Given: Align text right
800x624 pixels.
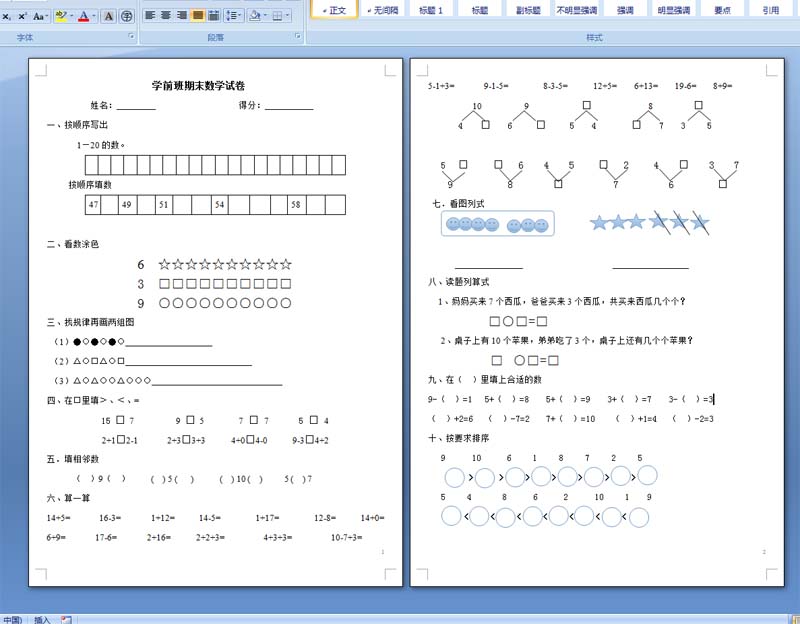Looking at the screenshot, I should click(182, 15).
